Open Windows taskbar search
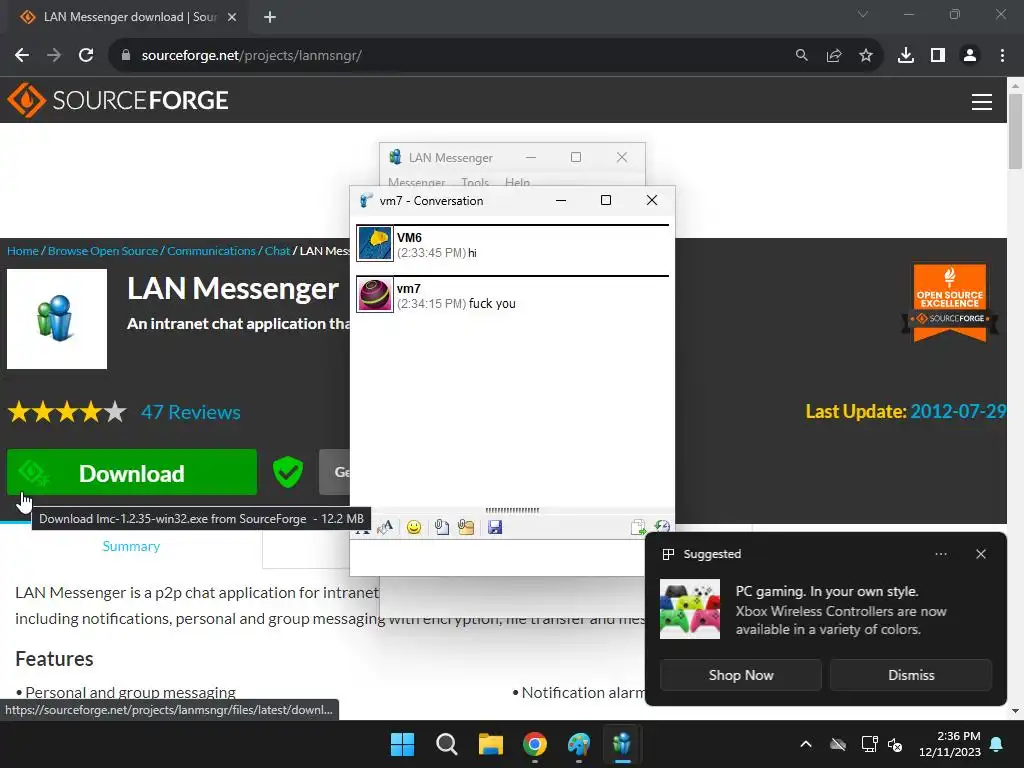Image resolution: width=1024 pixels, height=768 pixels. pos(447,744)
